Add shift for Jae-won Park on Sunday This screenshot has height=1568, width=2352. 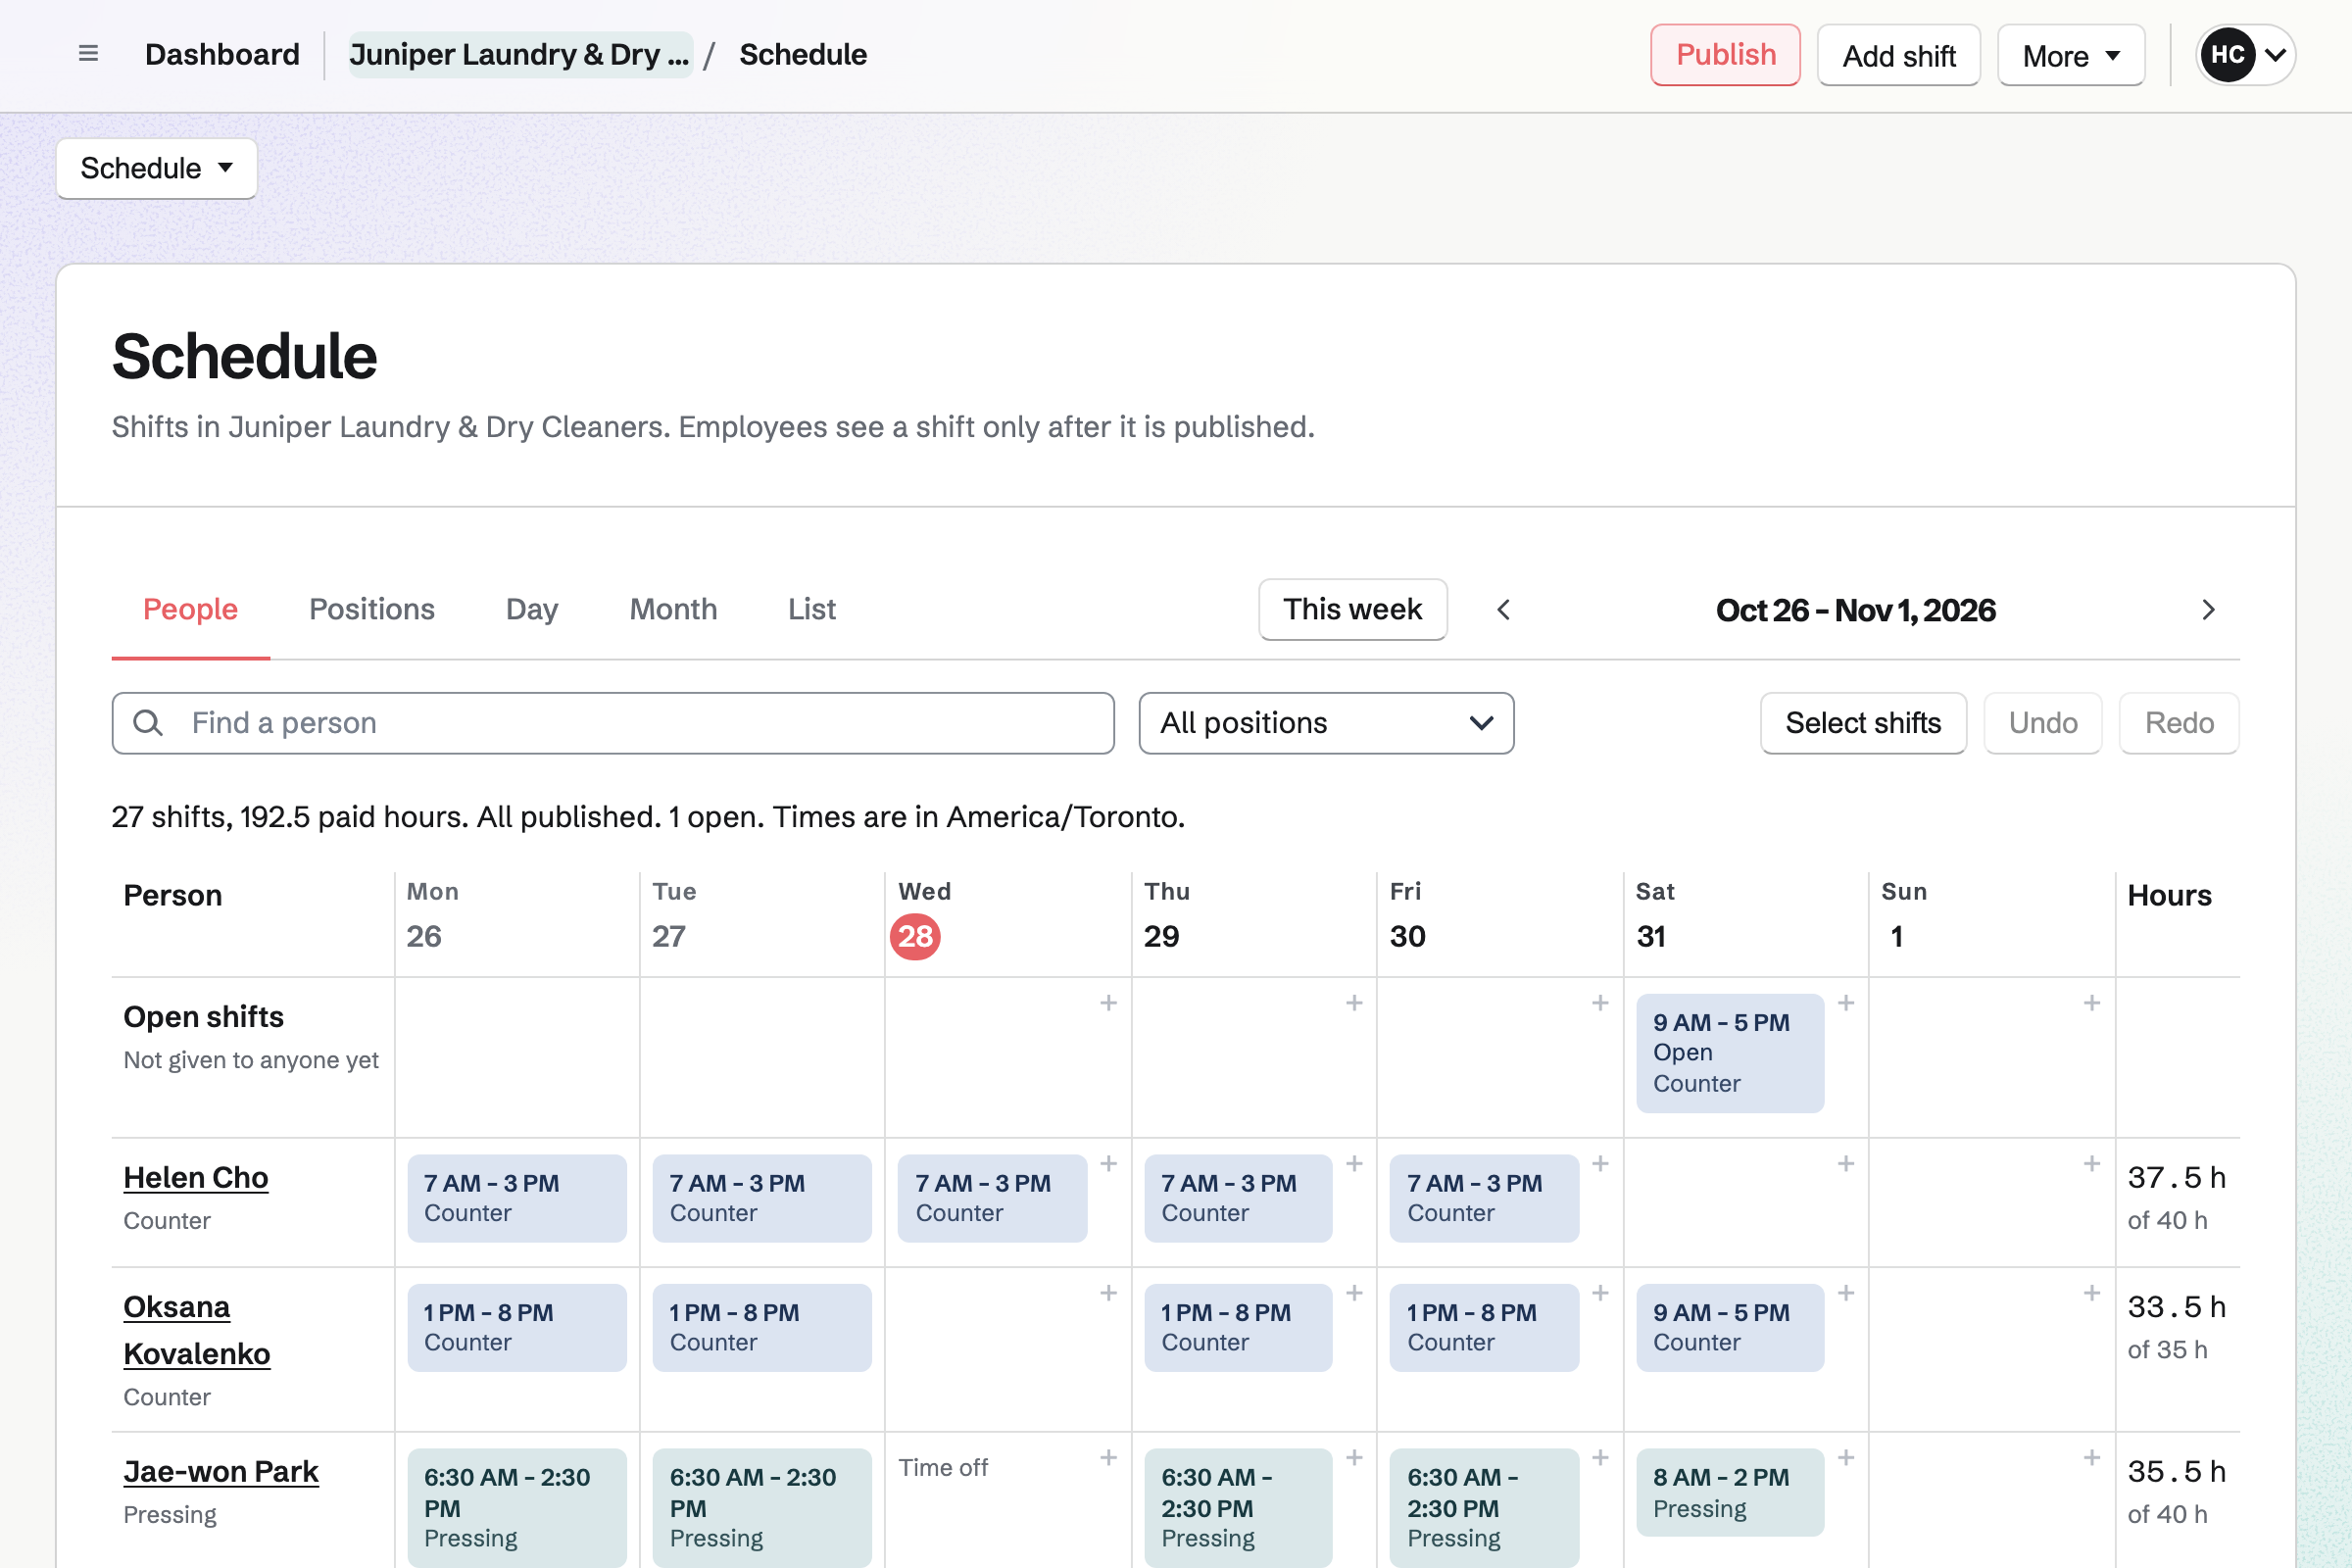pos(2091,1458)
